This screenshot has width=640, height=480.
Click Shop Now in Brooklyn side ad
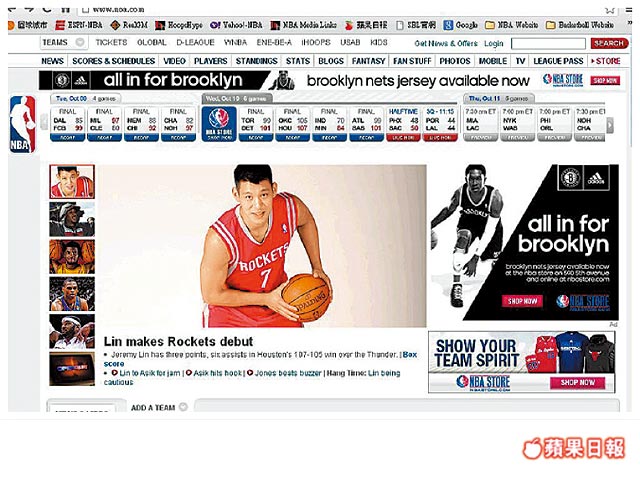522,301
